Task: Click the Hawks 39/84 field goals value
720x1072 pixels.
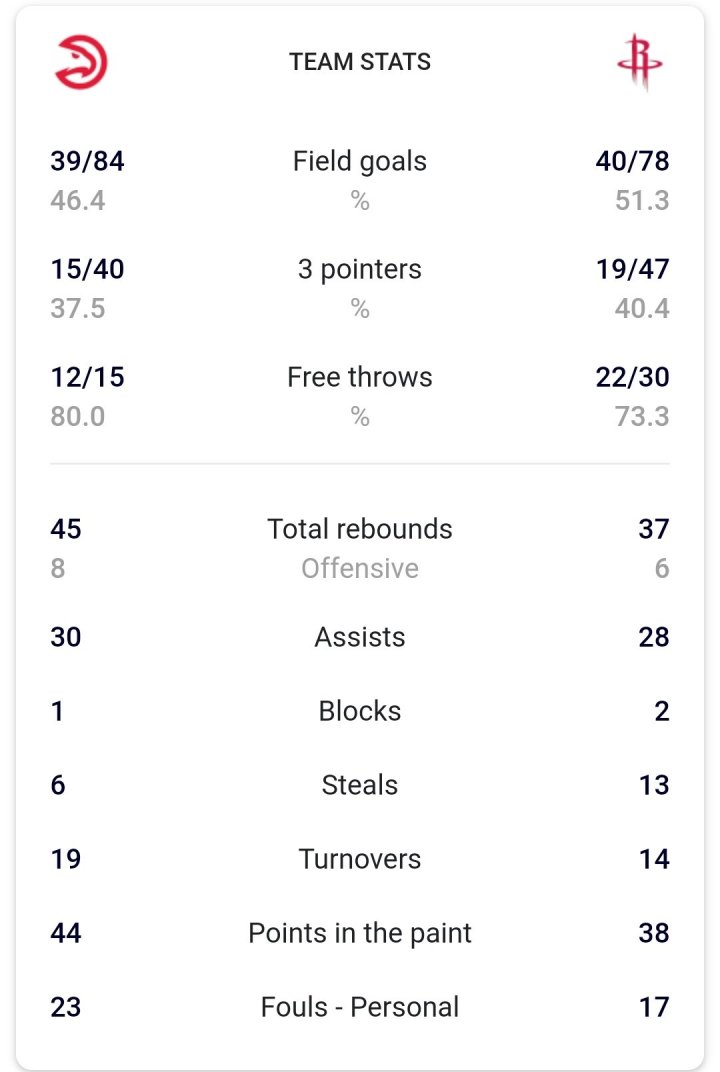Action: pyautogui.click(x=87, y=161)
